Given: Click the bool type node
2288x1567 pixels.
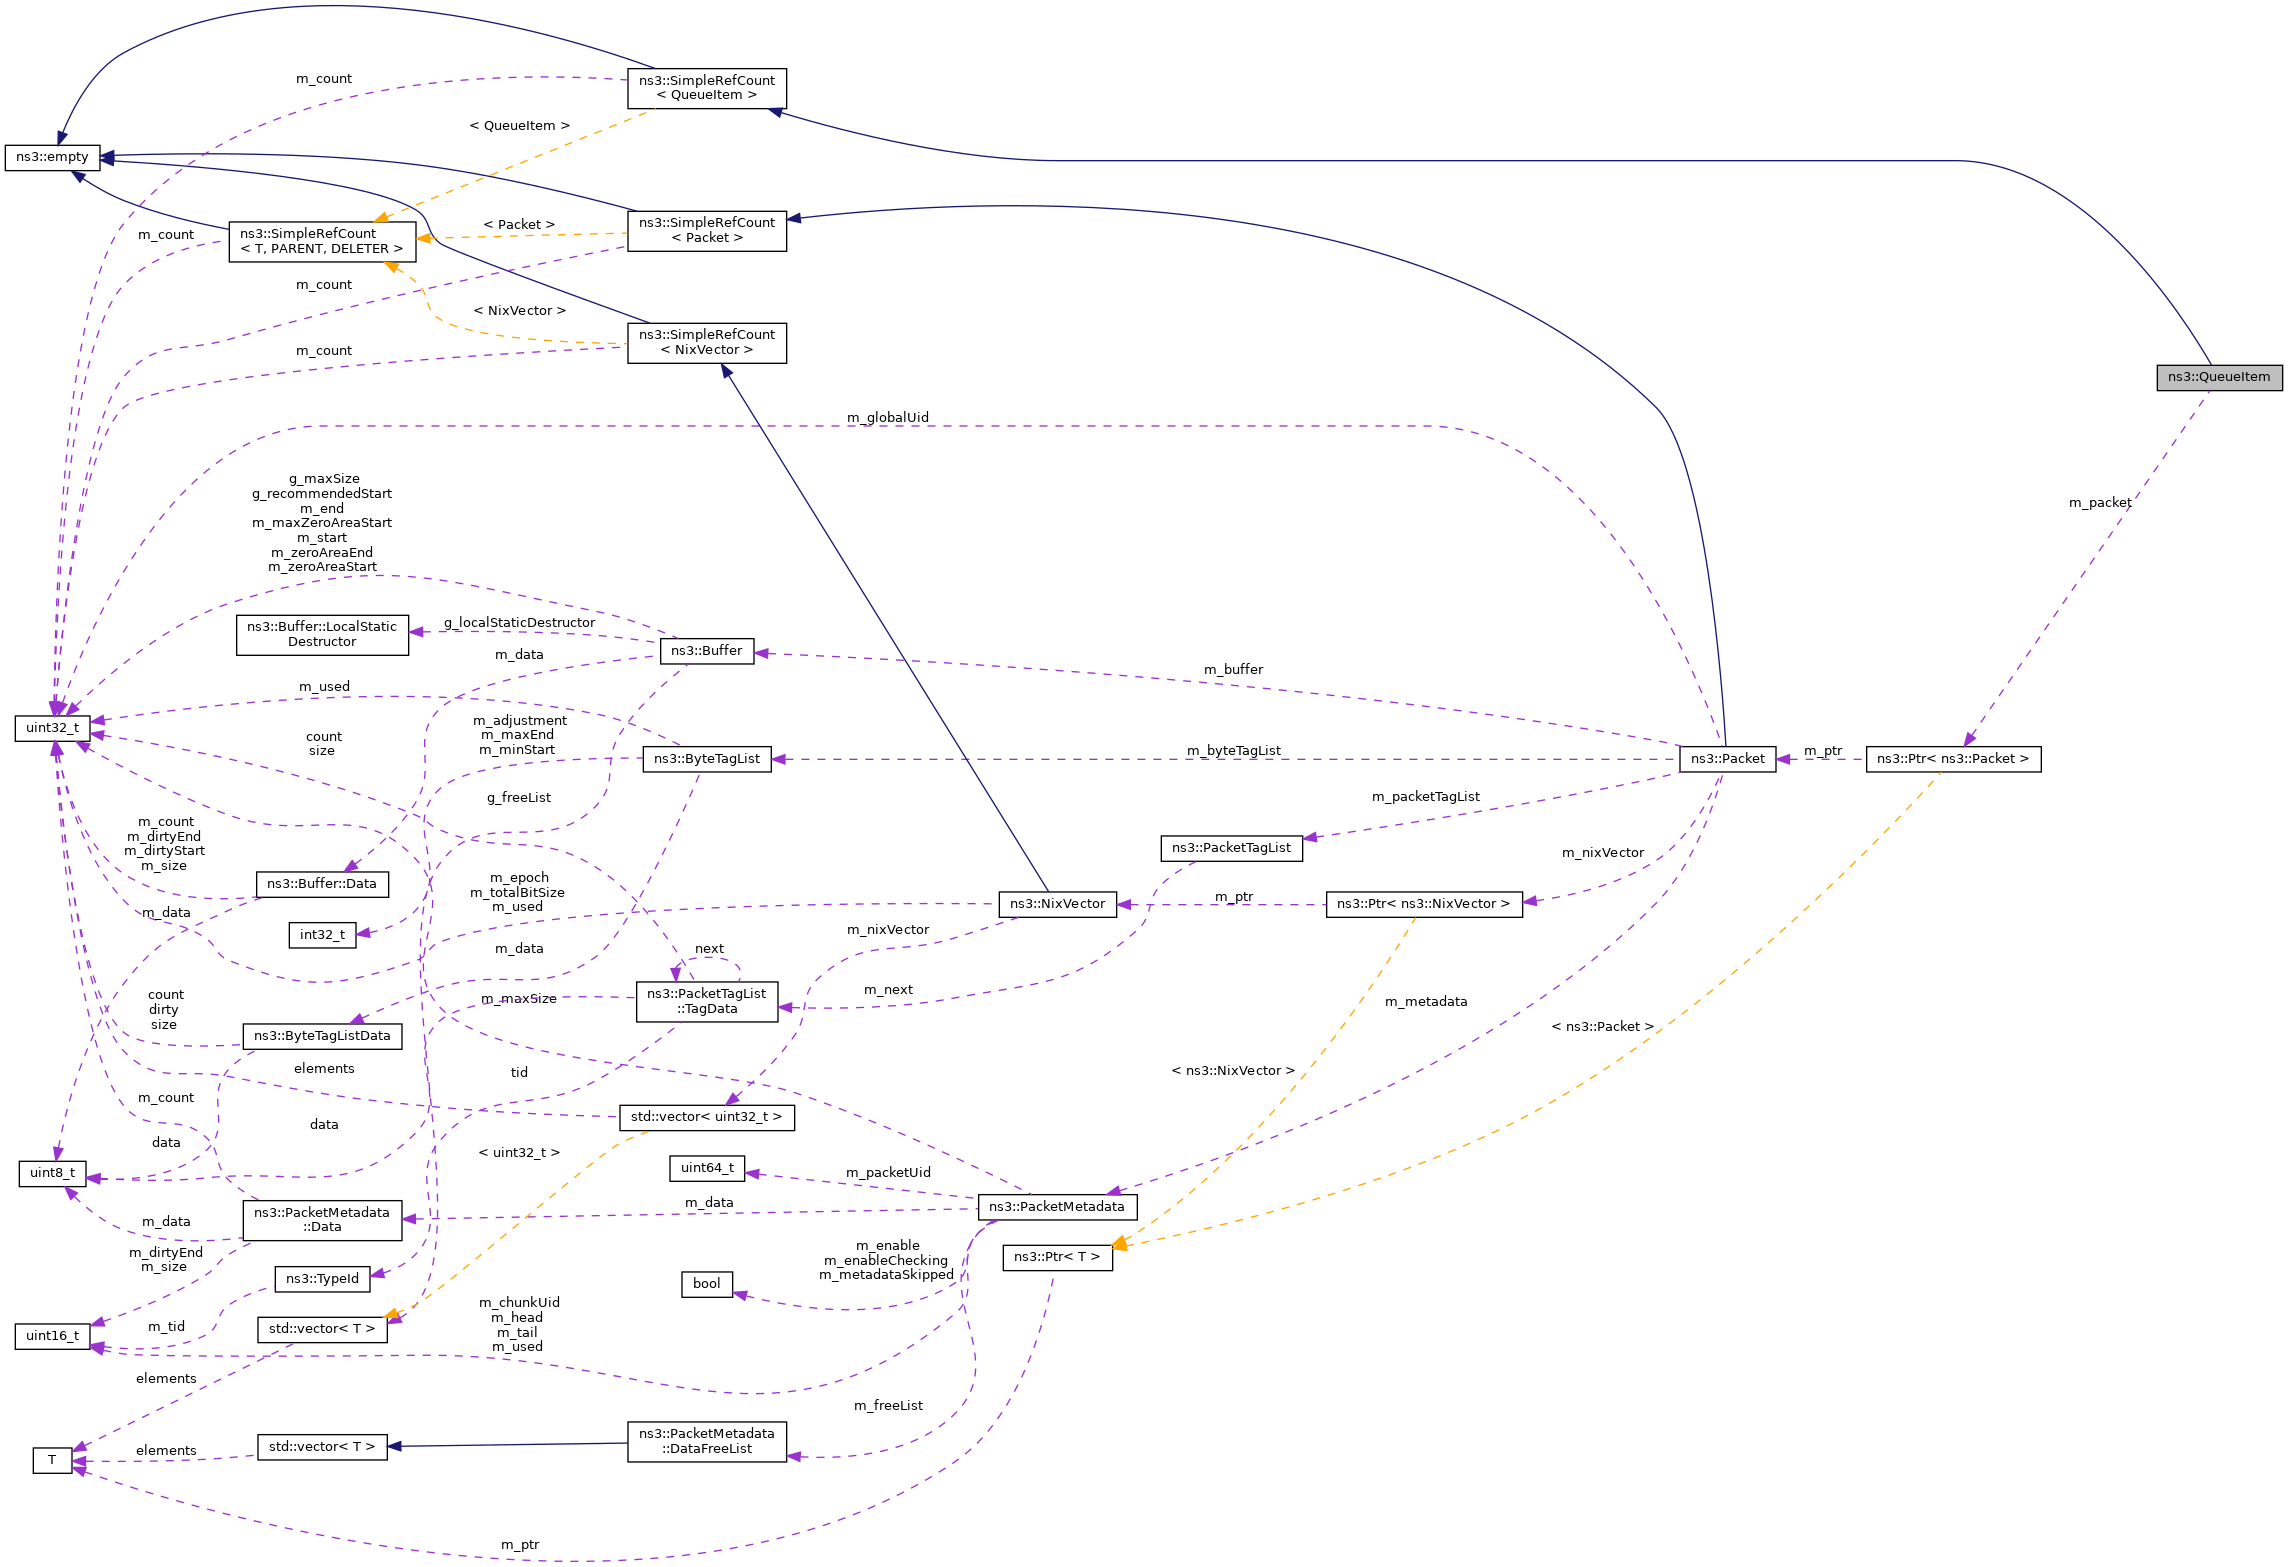Looking at the screenshot, I should point(707,1284).
